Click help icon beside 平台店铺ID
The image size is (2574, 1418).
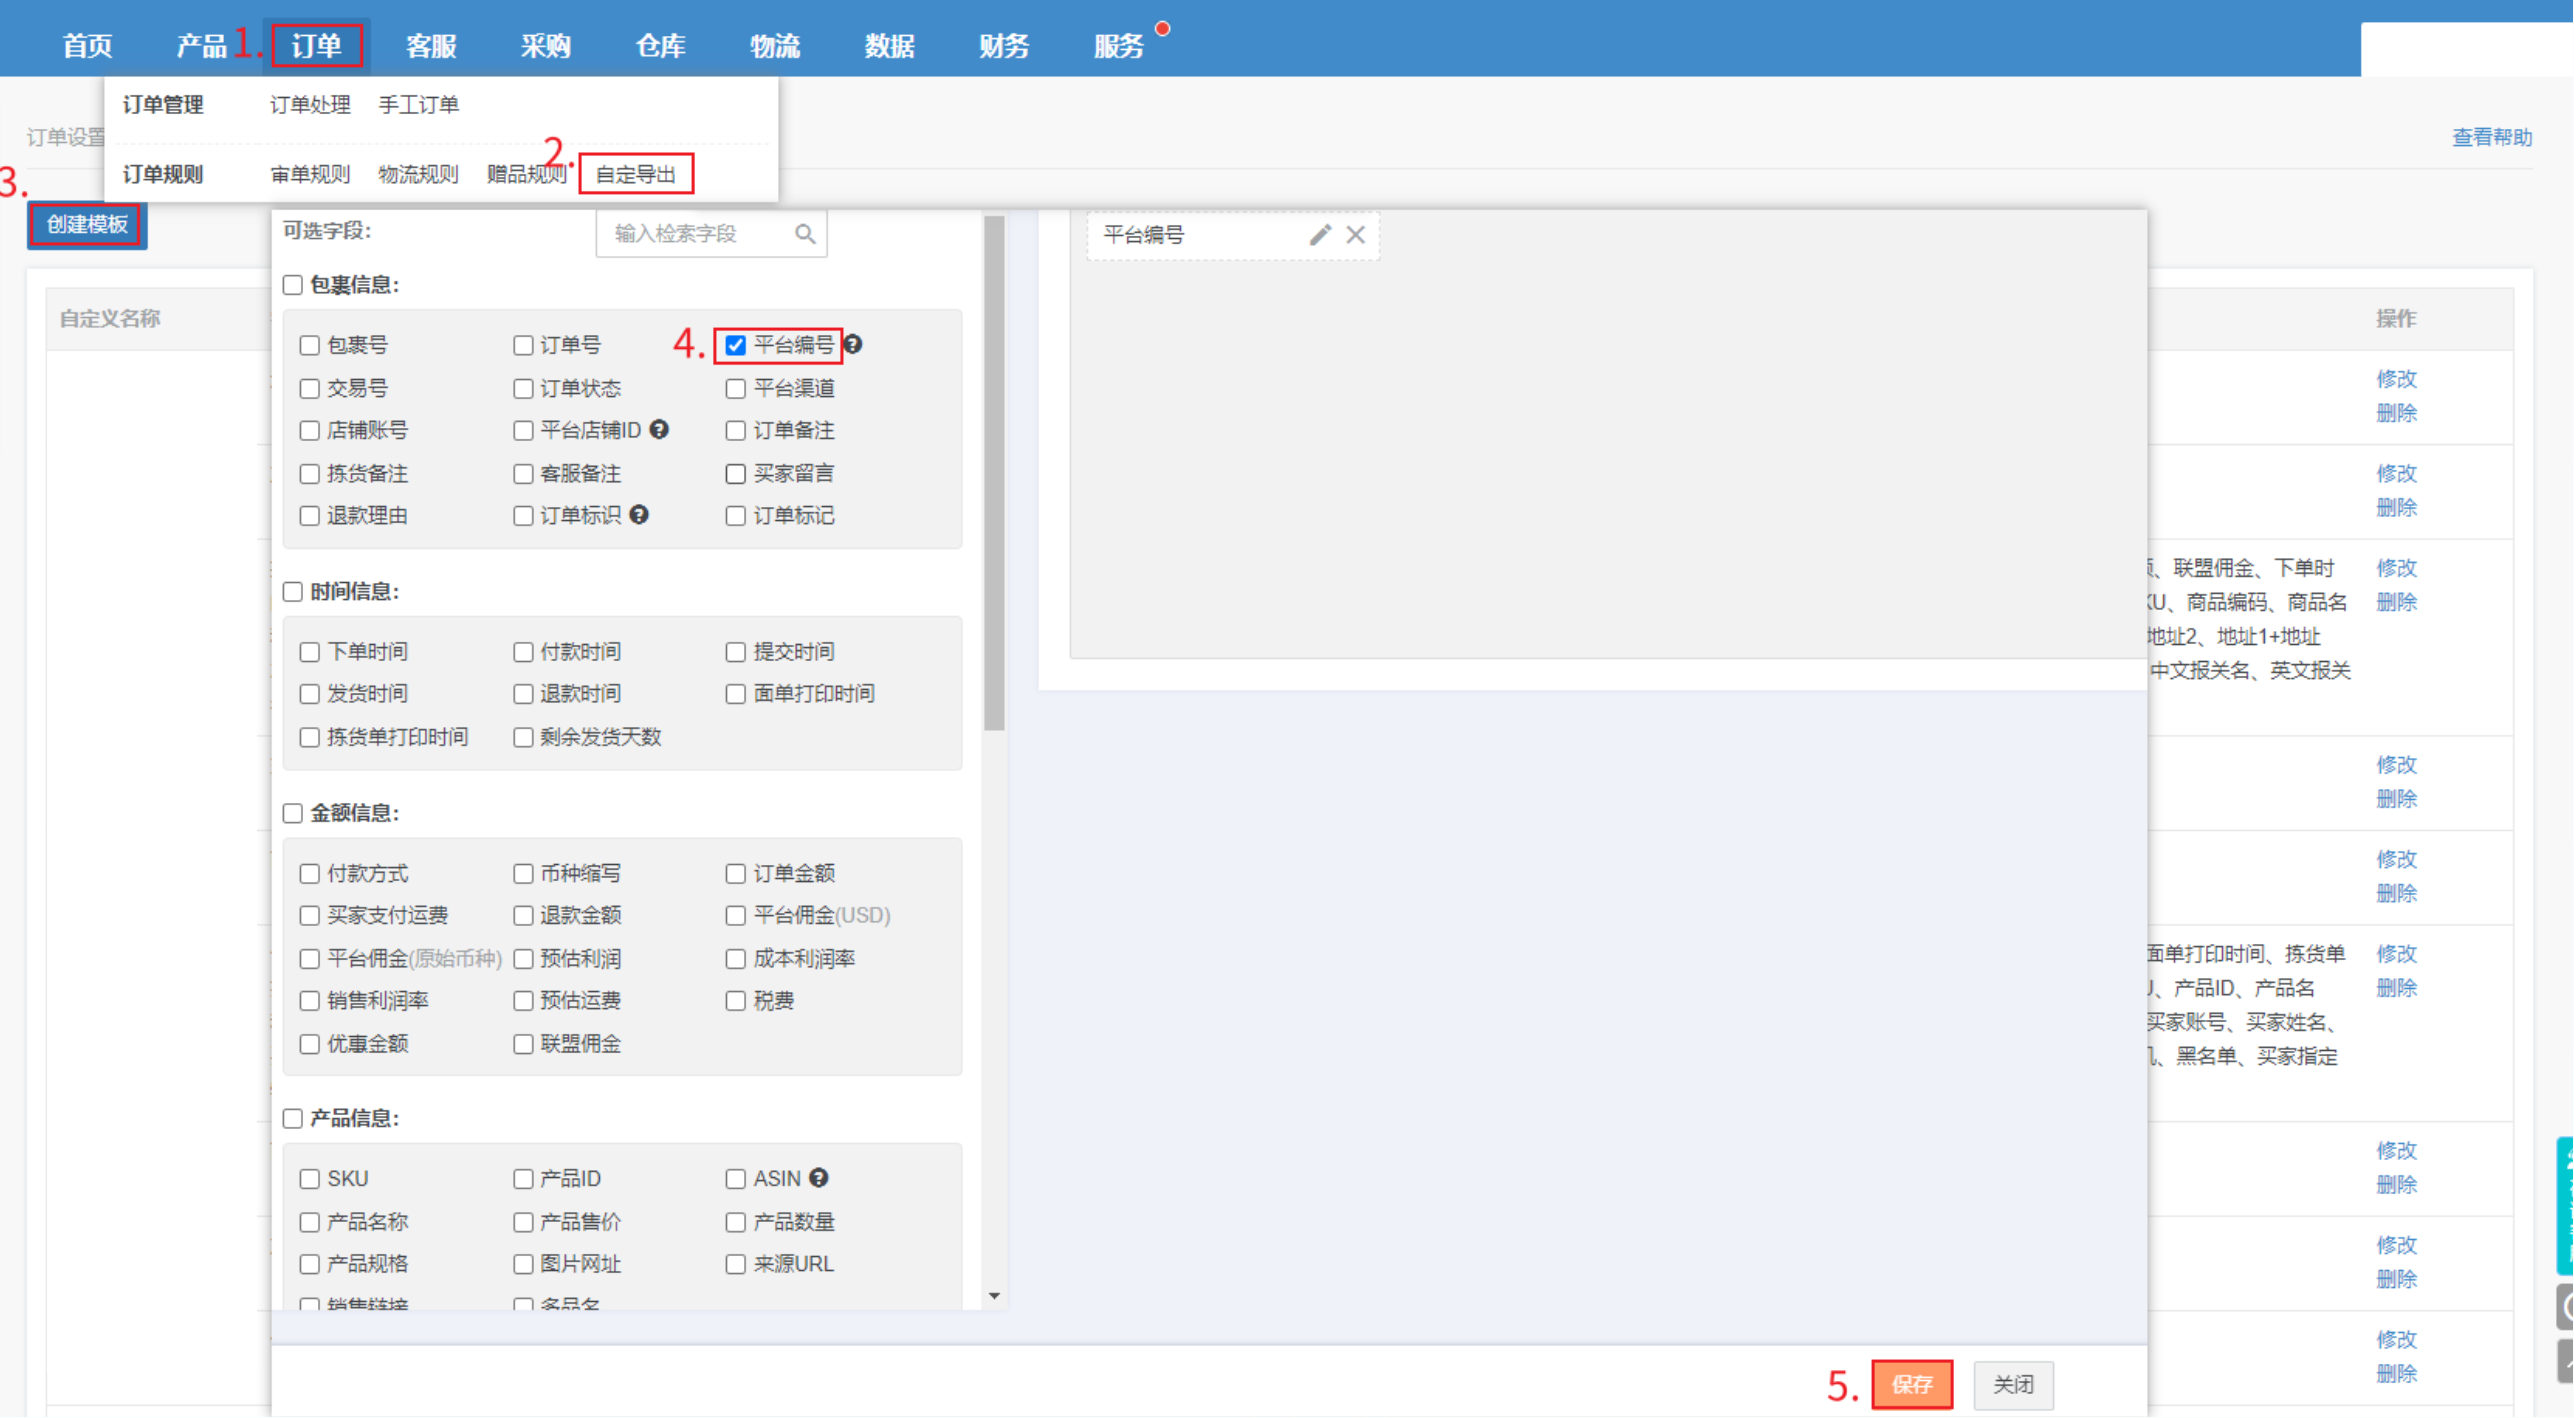[659, 429]
